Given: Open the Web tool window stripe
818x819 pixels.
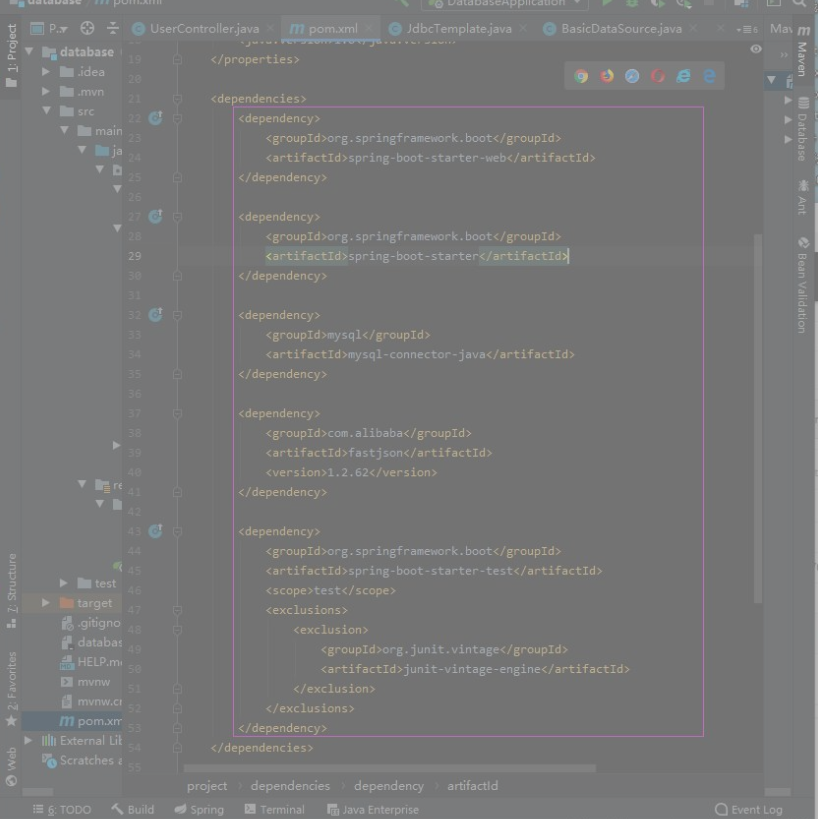Looking at the screenshot, I should [11, 767].
